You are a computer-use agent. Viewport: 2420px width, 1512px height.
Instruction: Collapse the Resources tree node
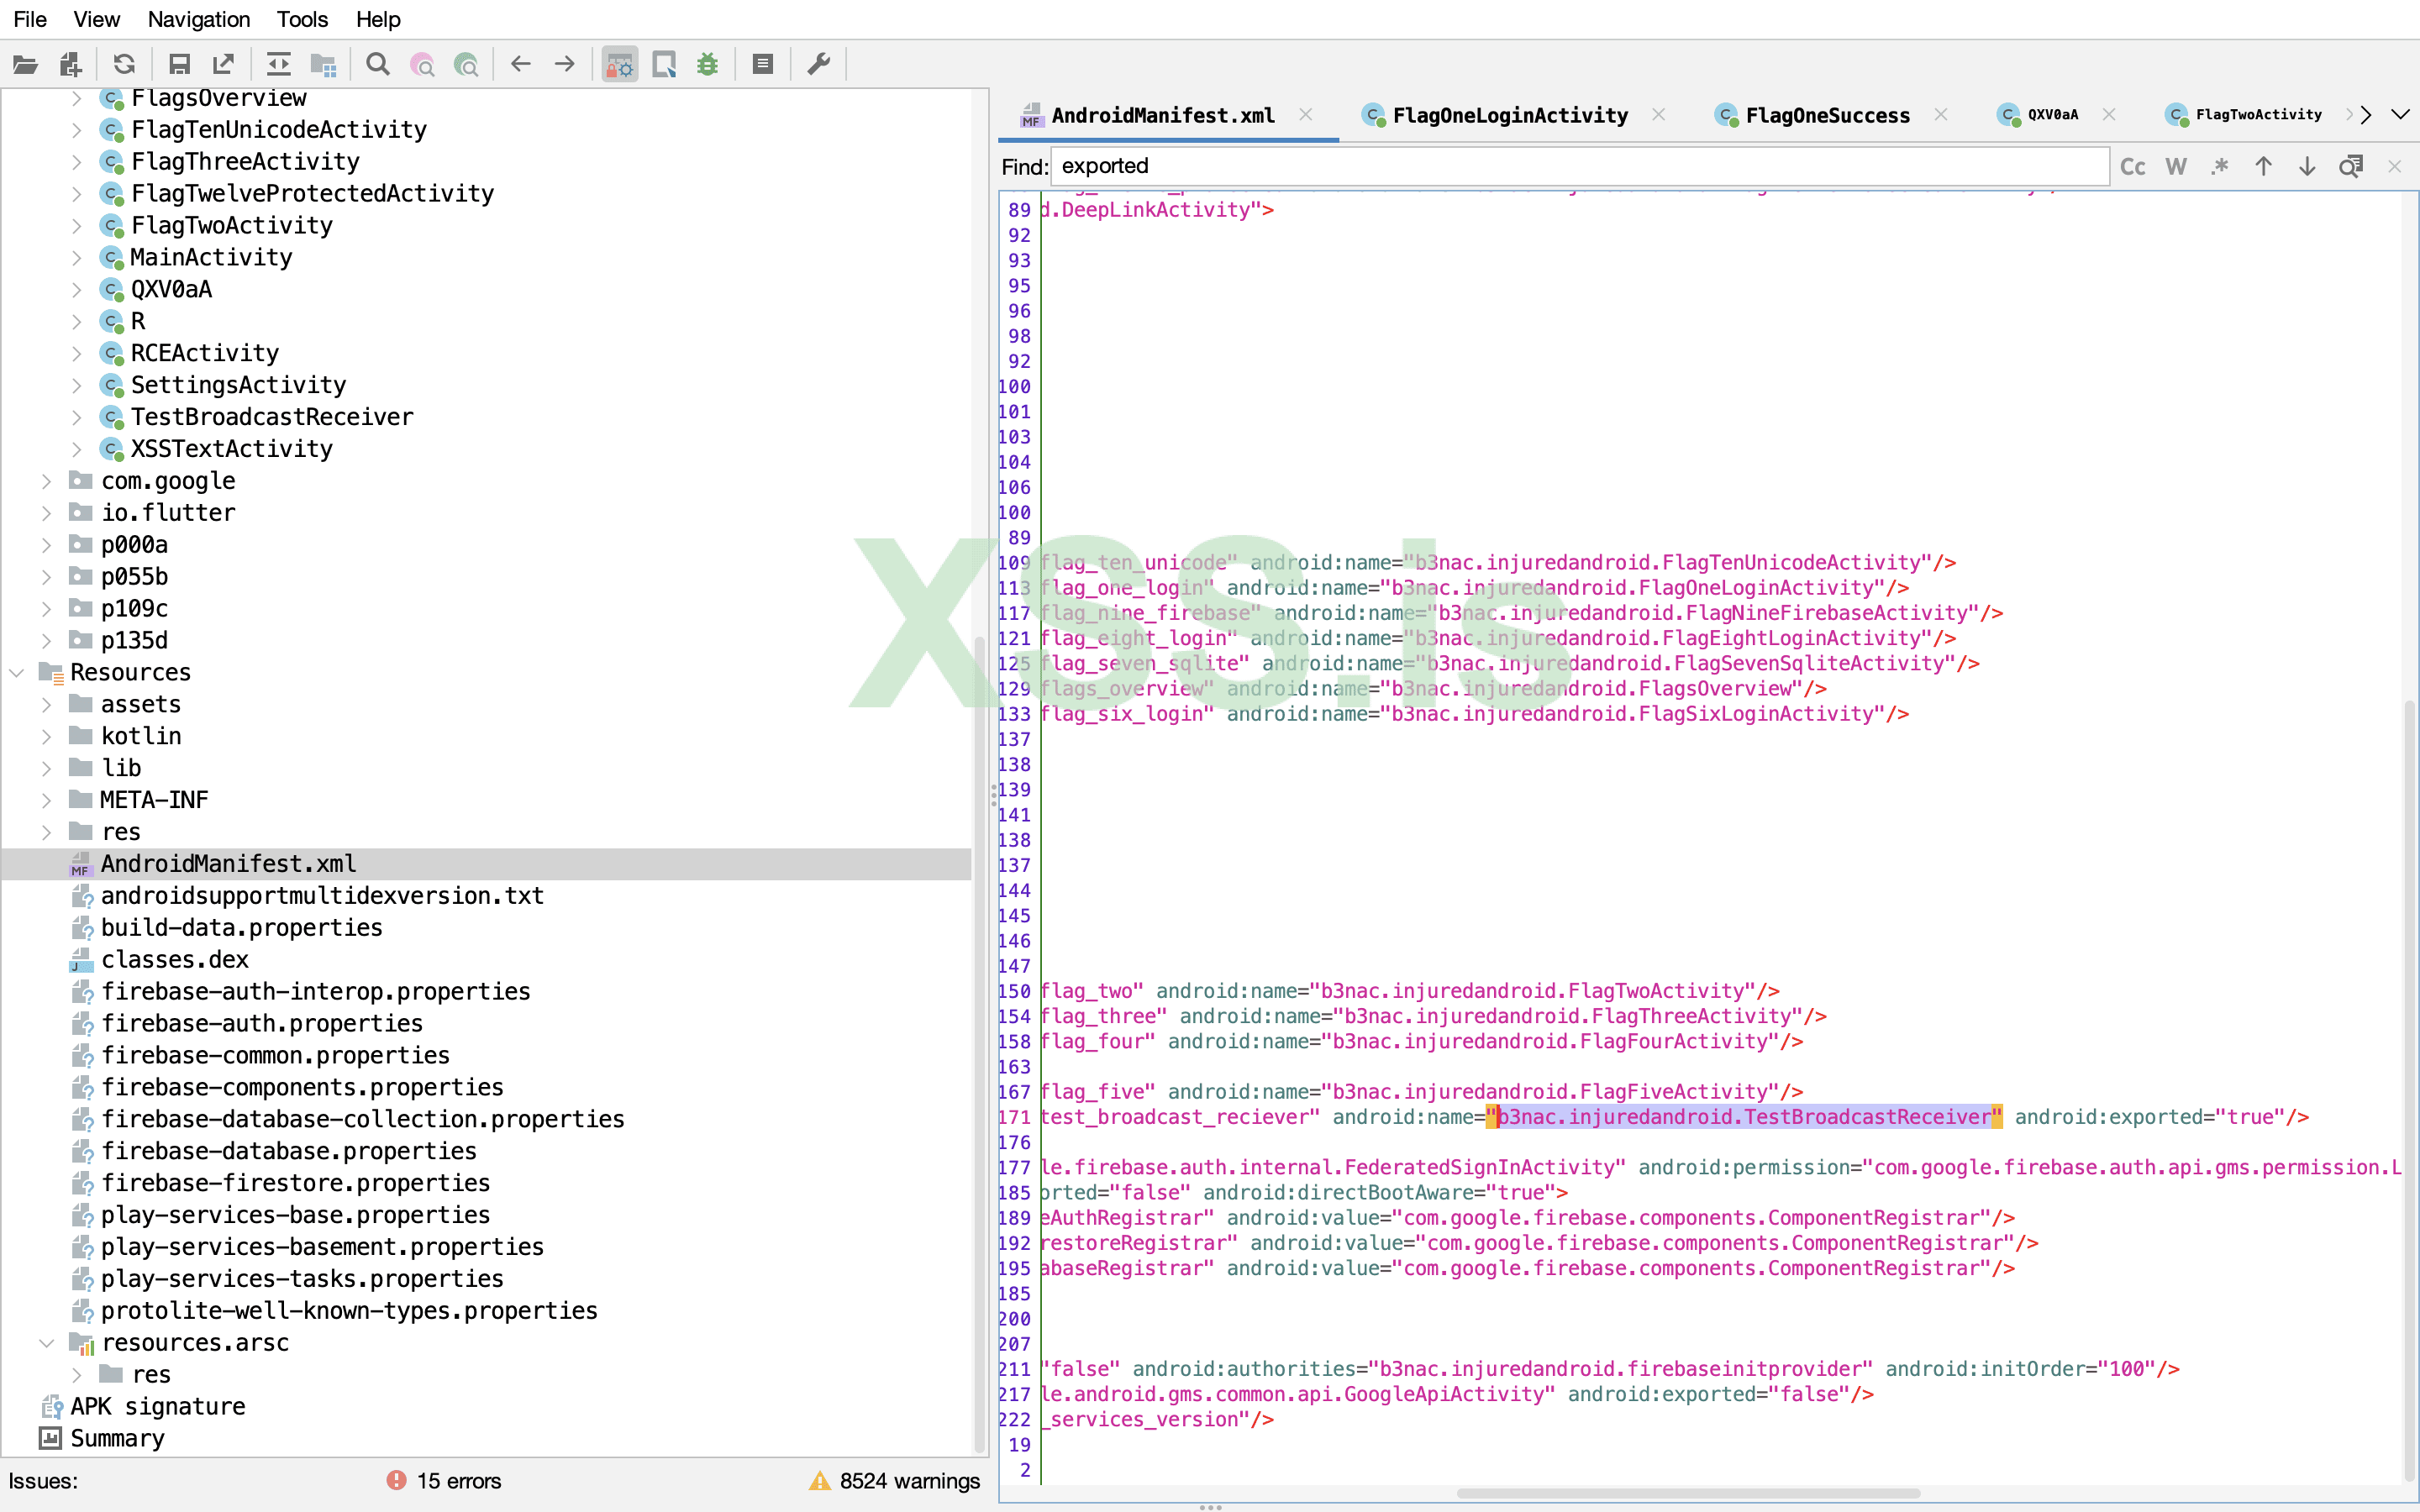click(x=17, y=673)
